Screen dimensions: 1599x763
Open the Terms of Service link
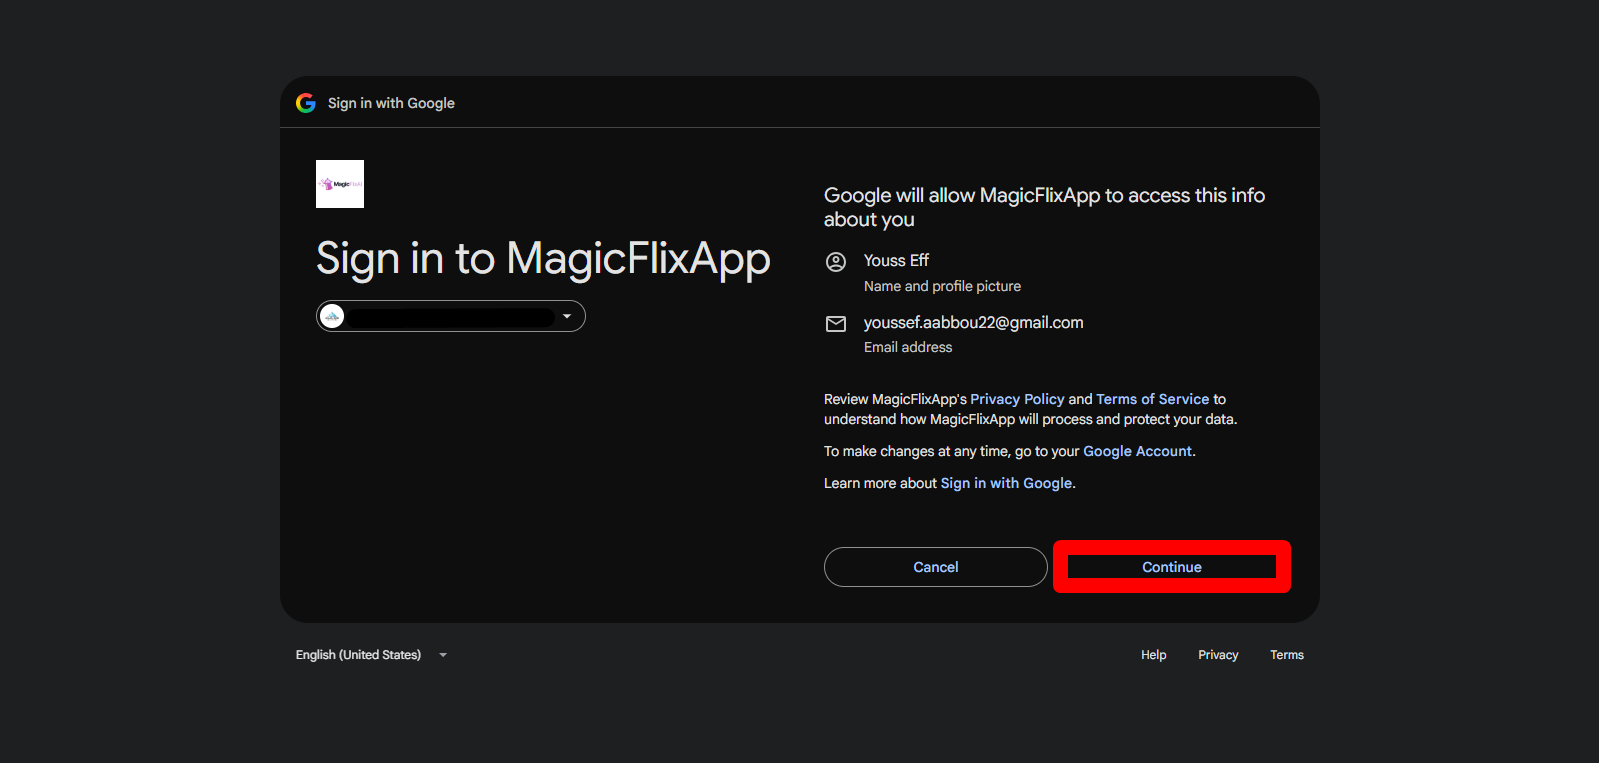[x=1153, y=399]
